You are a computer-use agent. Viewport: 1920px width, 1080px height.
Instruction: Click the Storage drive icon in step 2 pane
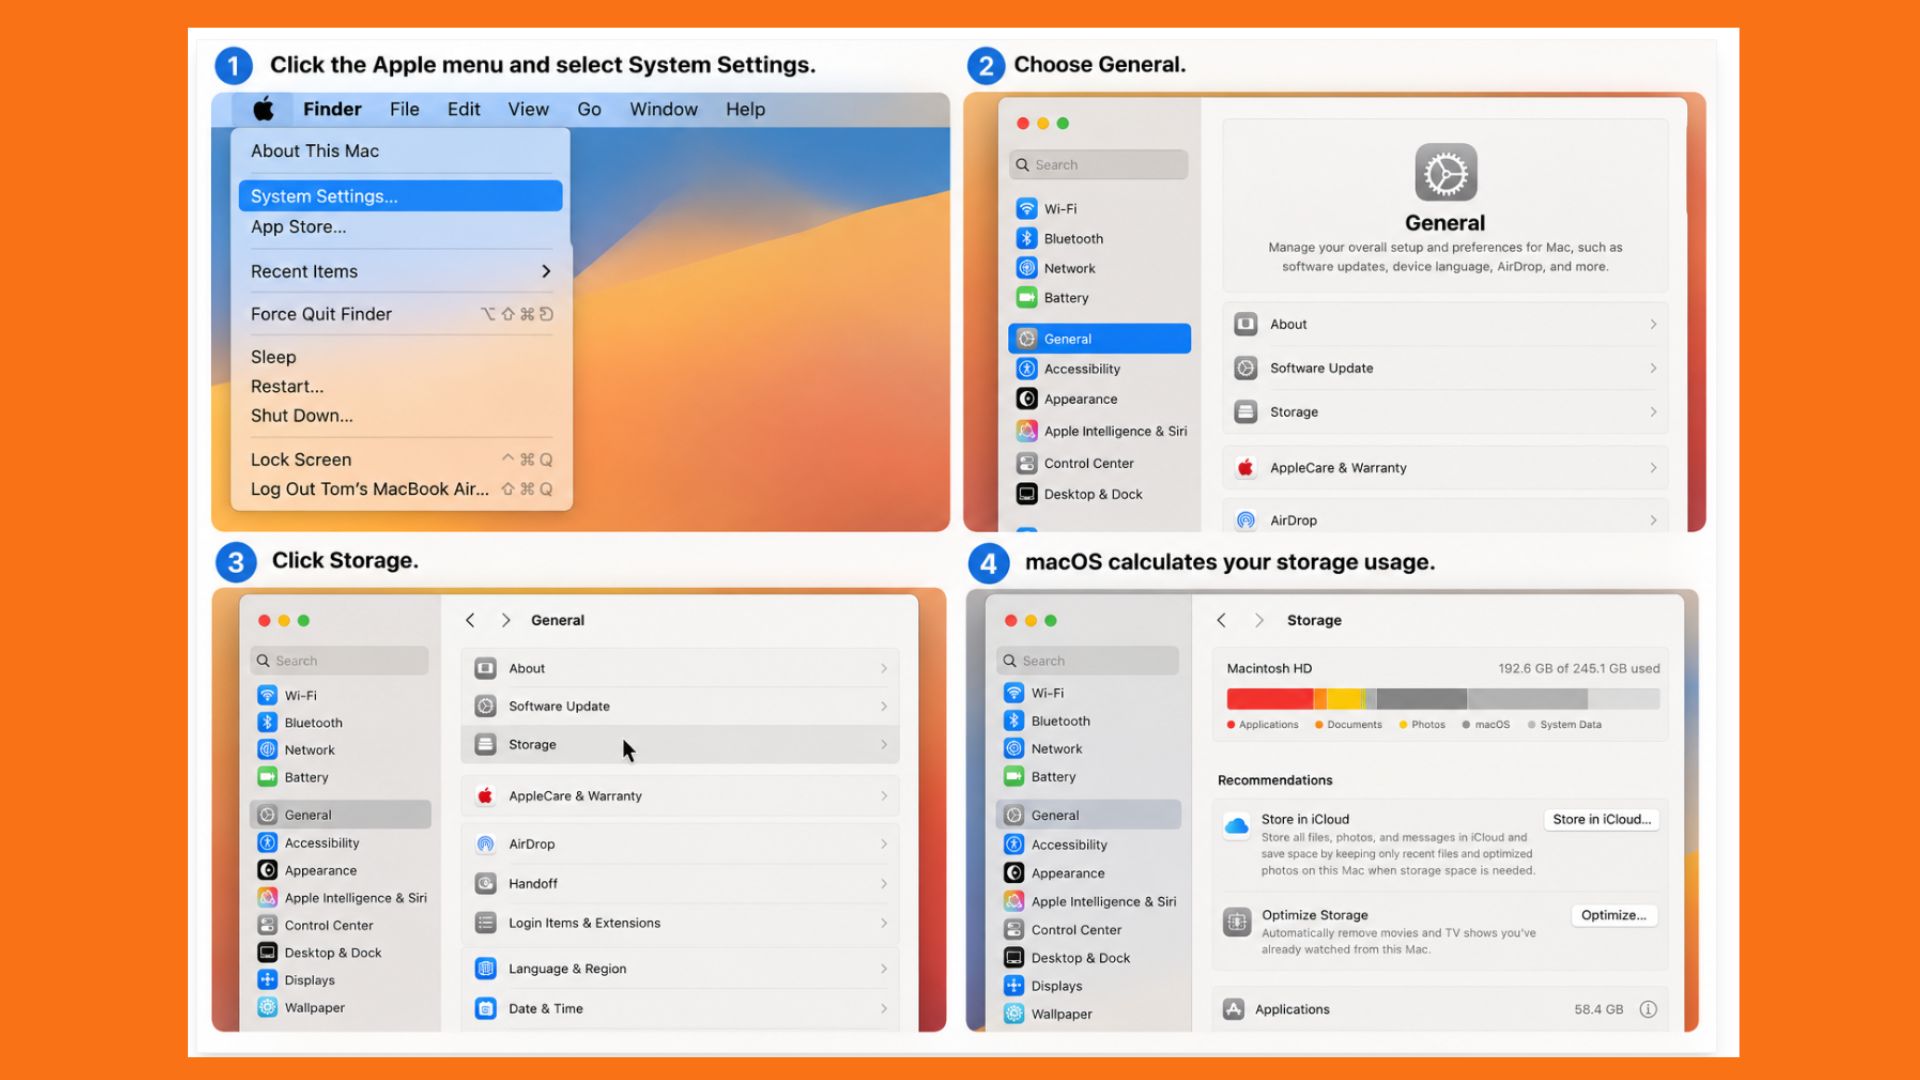pyautogui.click(x=1245, y=412)
